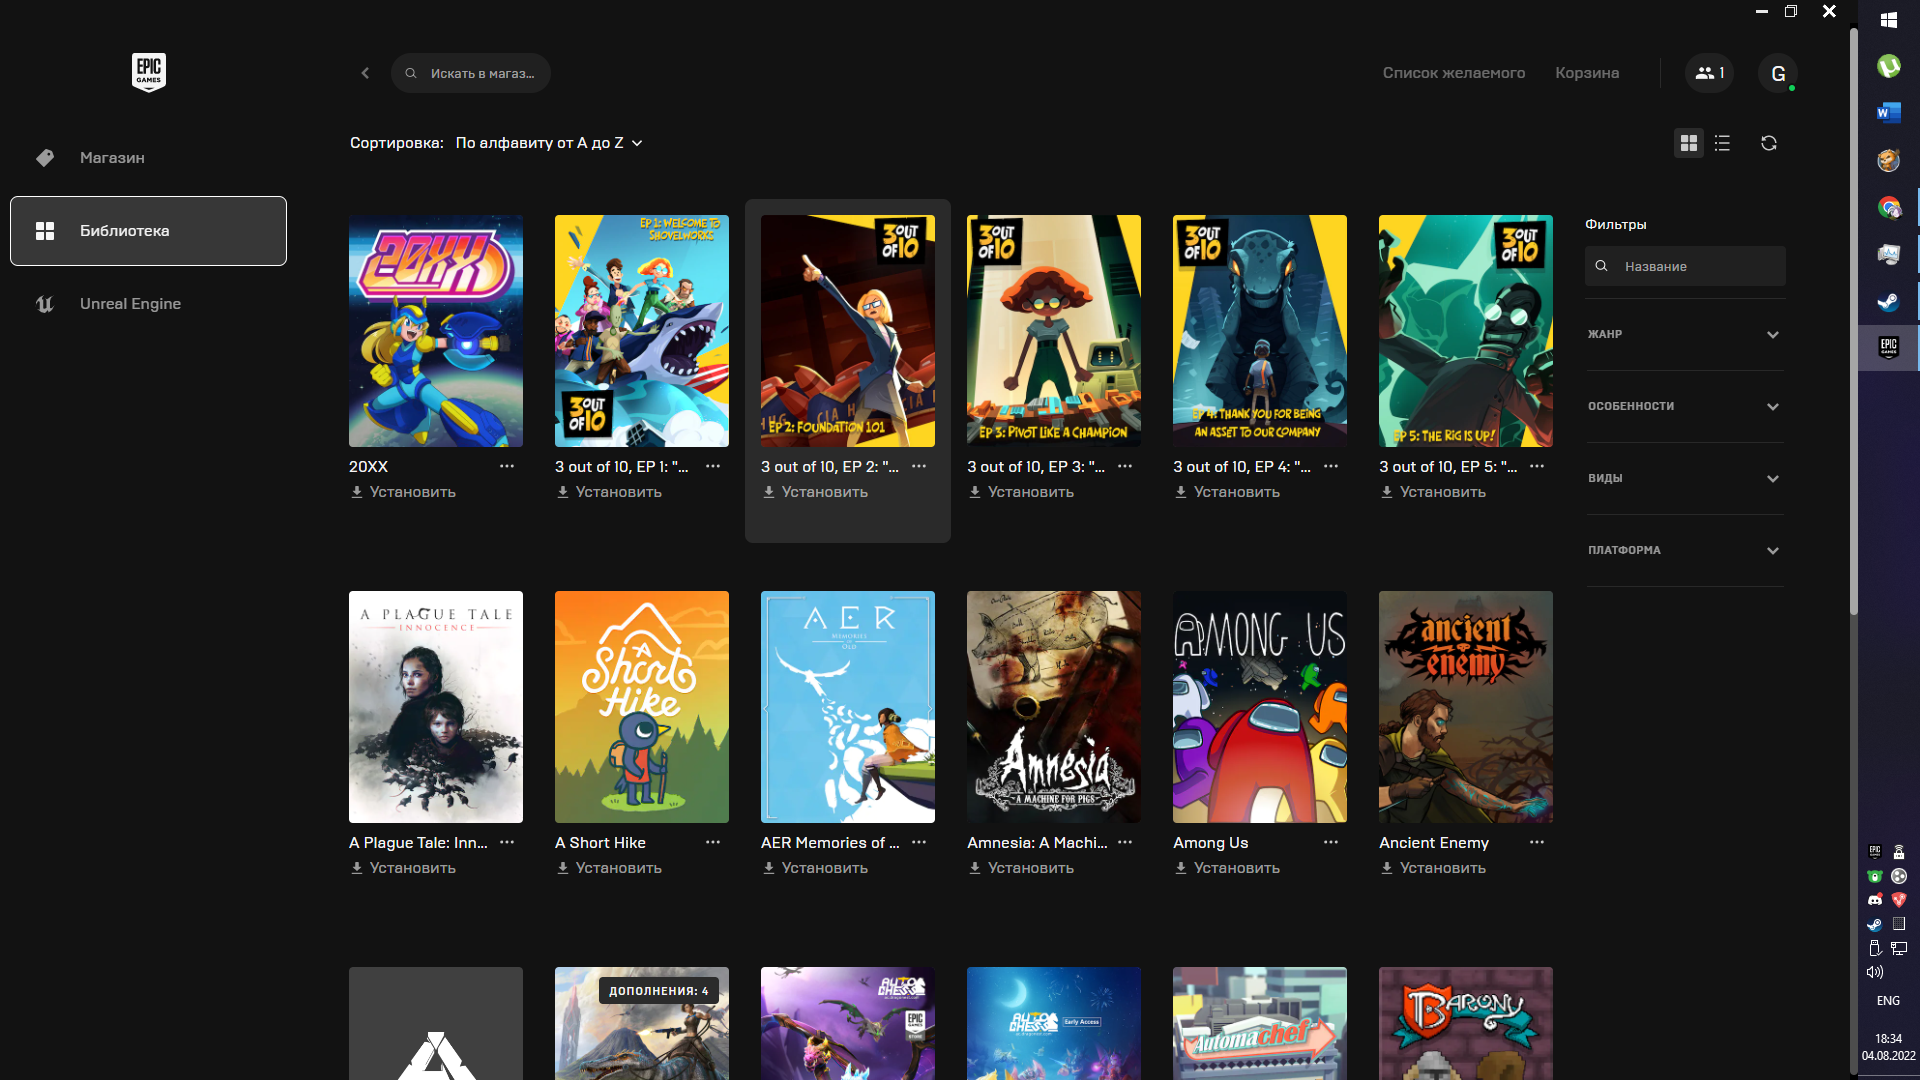Open the sort order dropdown
Screen dimensions: 1920x1080
(549, 143)
